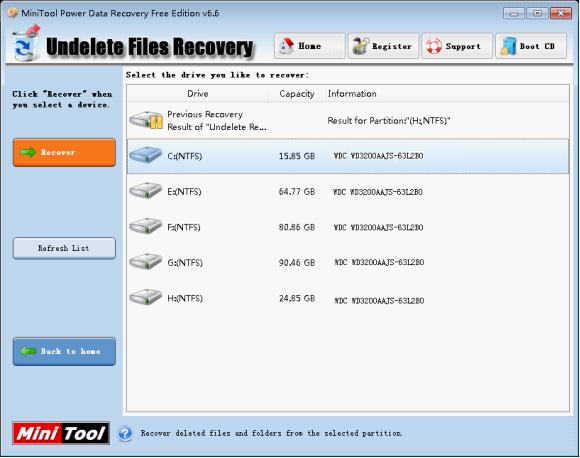Sort by the Drive column header
The height and width of the screenshot is (458, 580).
click(x=198, y=94)
